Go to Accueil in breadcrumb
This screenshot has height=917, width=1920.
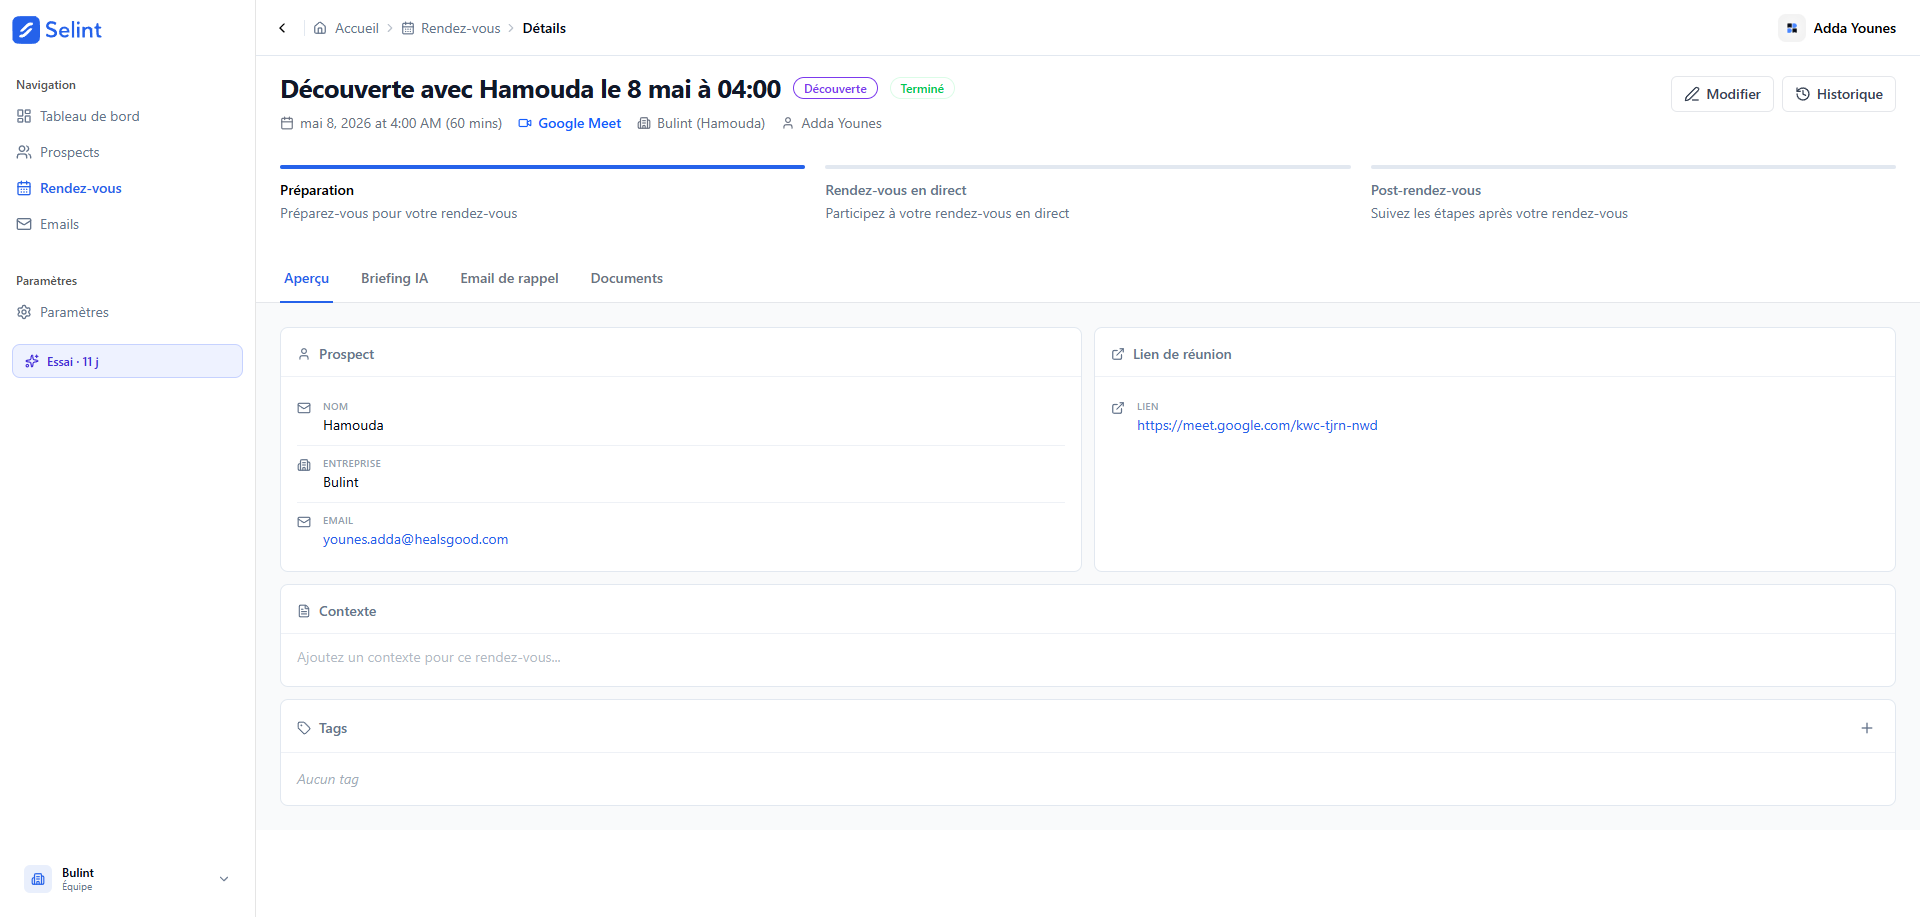[356, 28]
